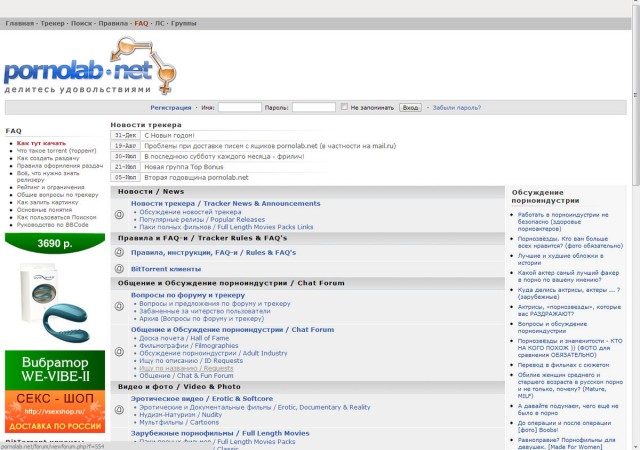Open ЛС in top navigation

click(160, 23)
